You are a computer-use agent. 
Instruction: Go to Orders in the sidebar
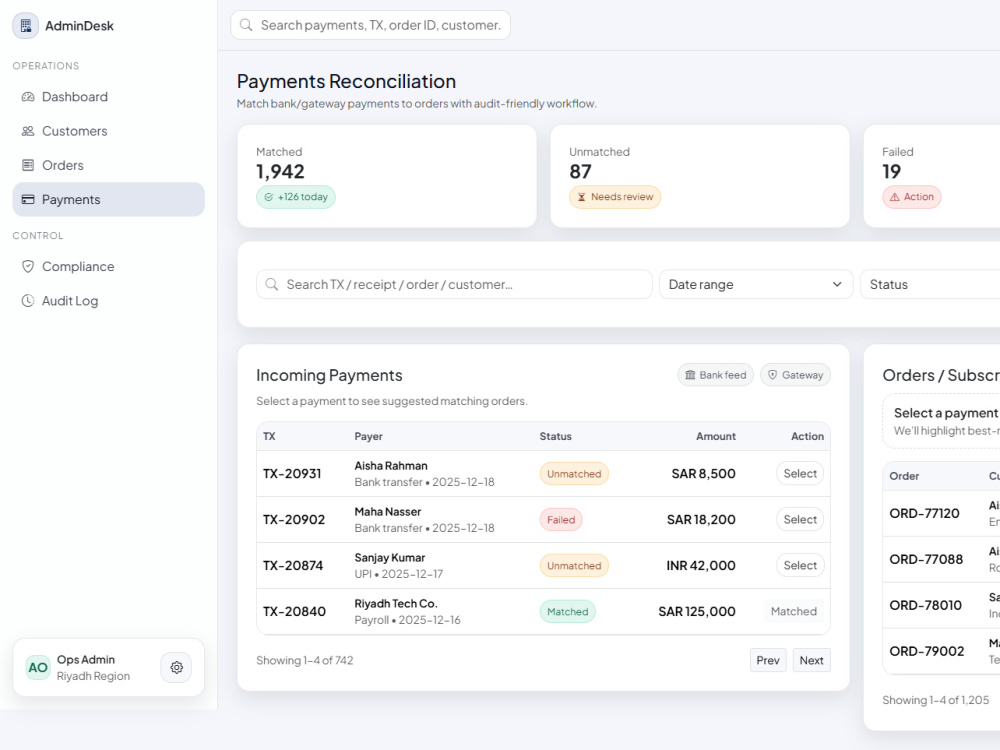(108, 165)
